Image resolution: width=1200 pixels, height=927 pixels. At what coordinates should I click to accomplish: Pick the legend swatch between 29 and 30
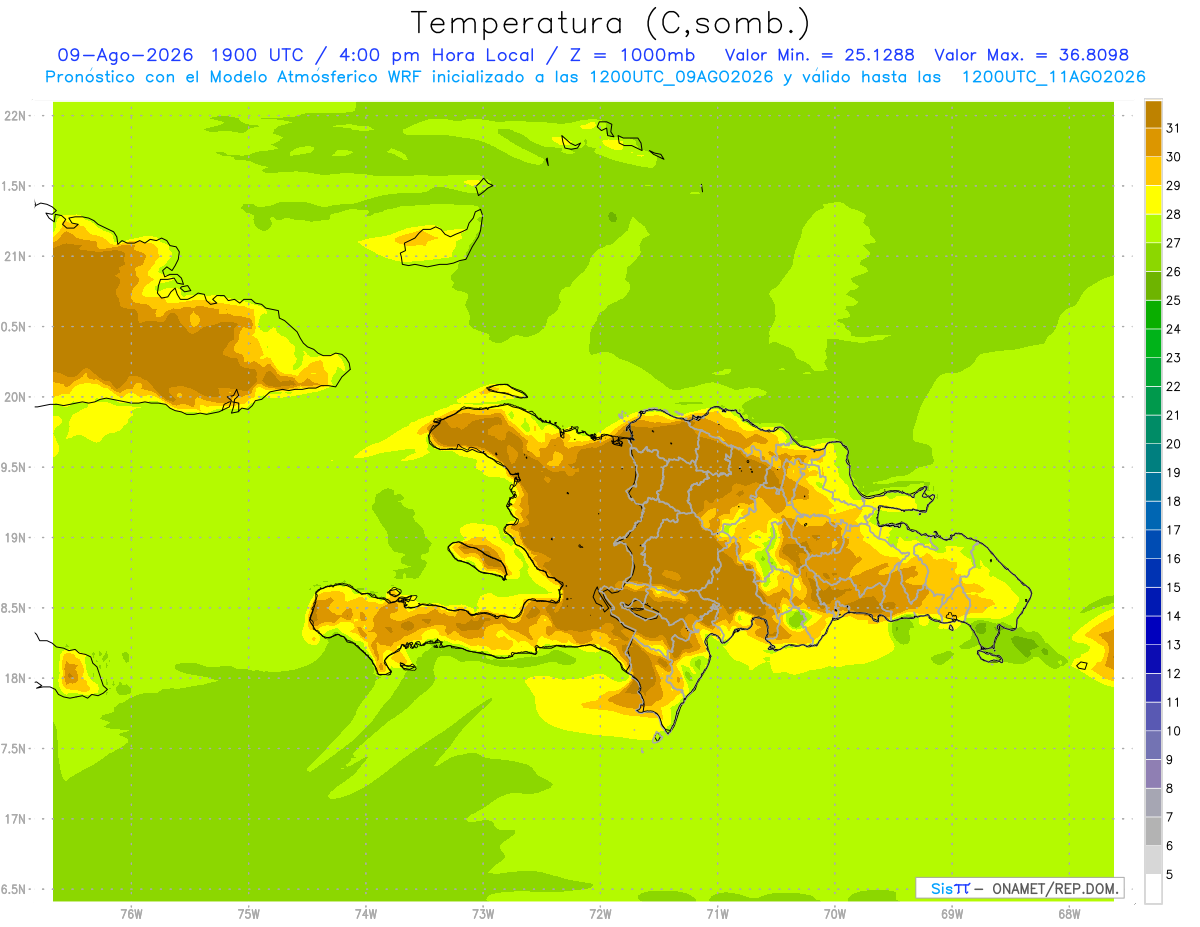[x=1153, y=171]
